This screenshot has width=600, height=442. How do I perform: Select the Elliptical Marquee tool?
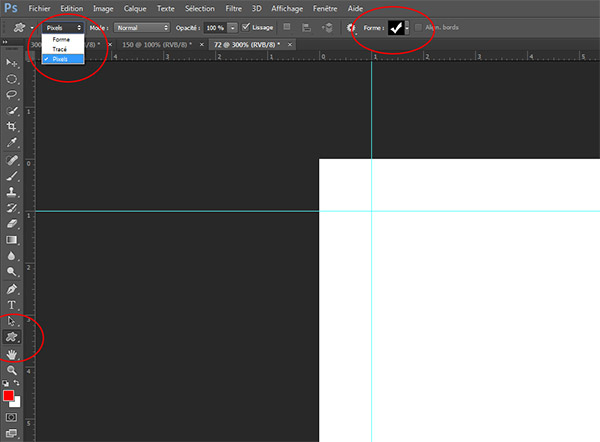coord(11,79)
